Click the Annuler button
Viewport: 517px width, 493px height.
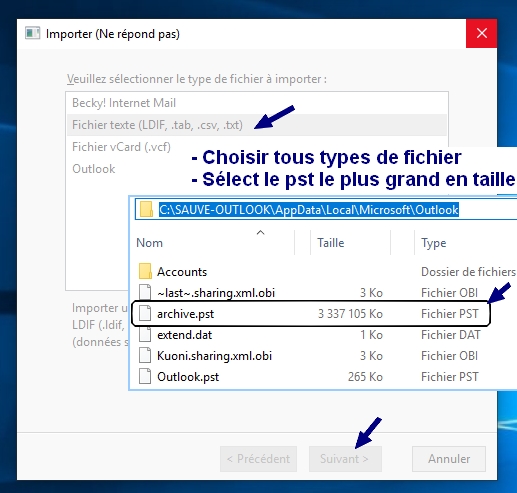click(x=449, y=459)
